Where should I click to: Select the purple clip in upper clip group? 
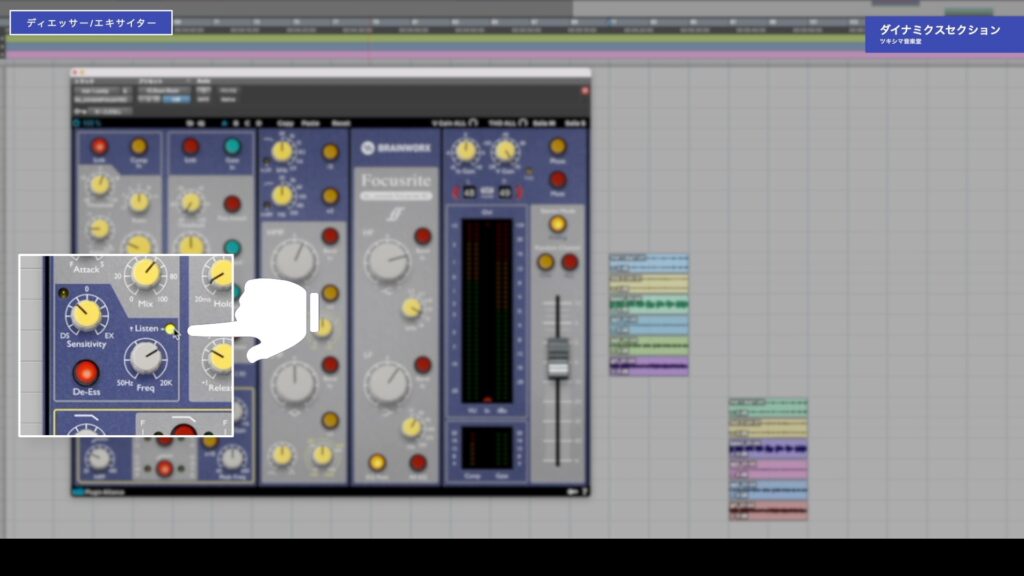click(648, 364)
